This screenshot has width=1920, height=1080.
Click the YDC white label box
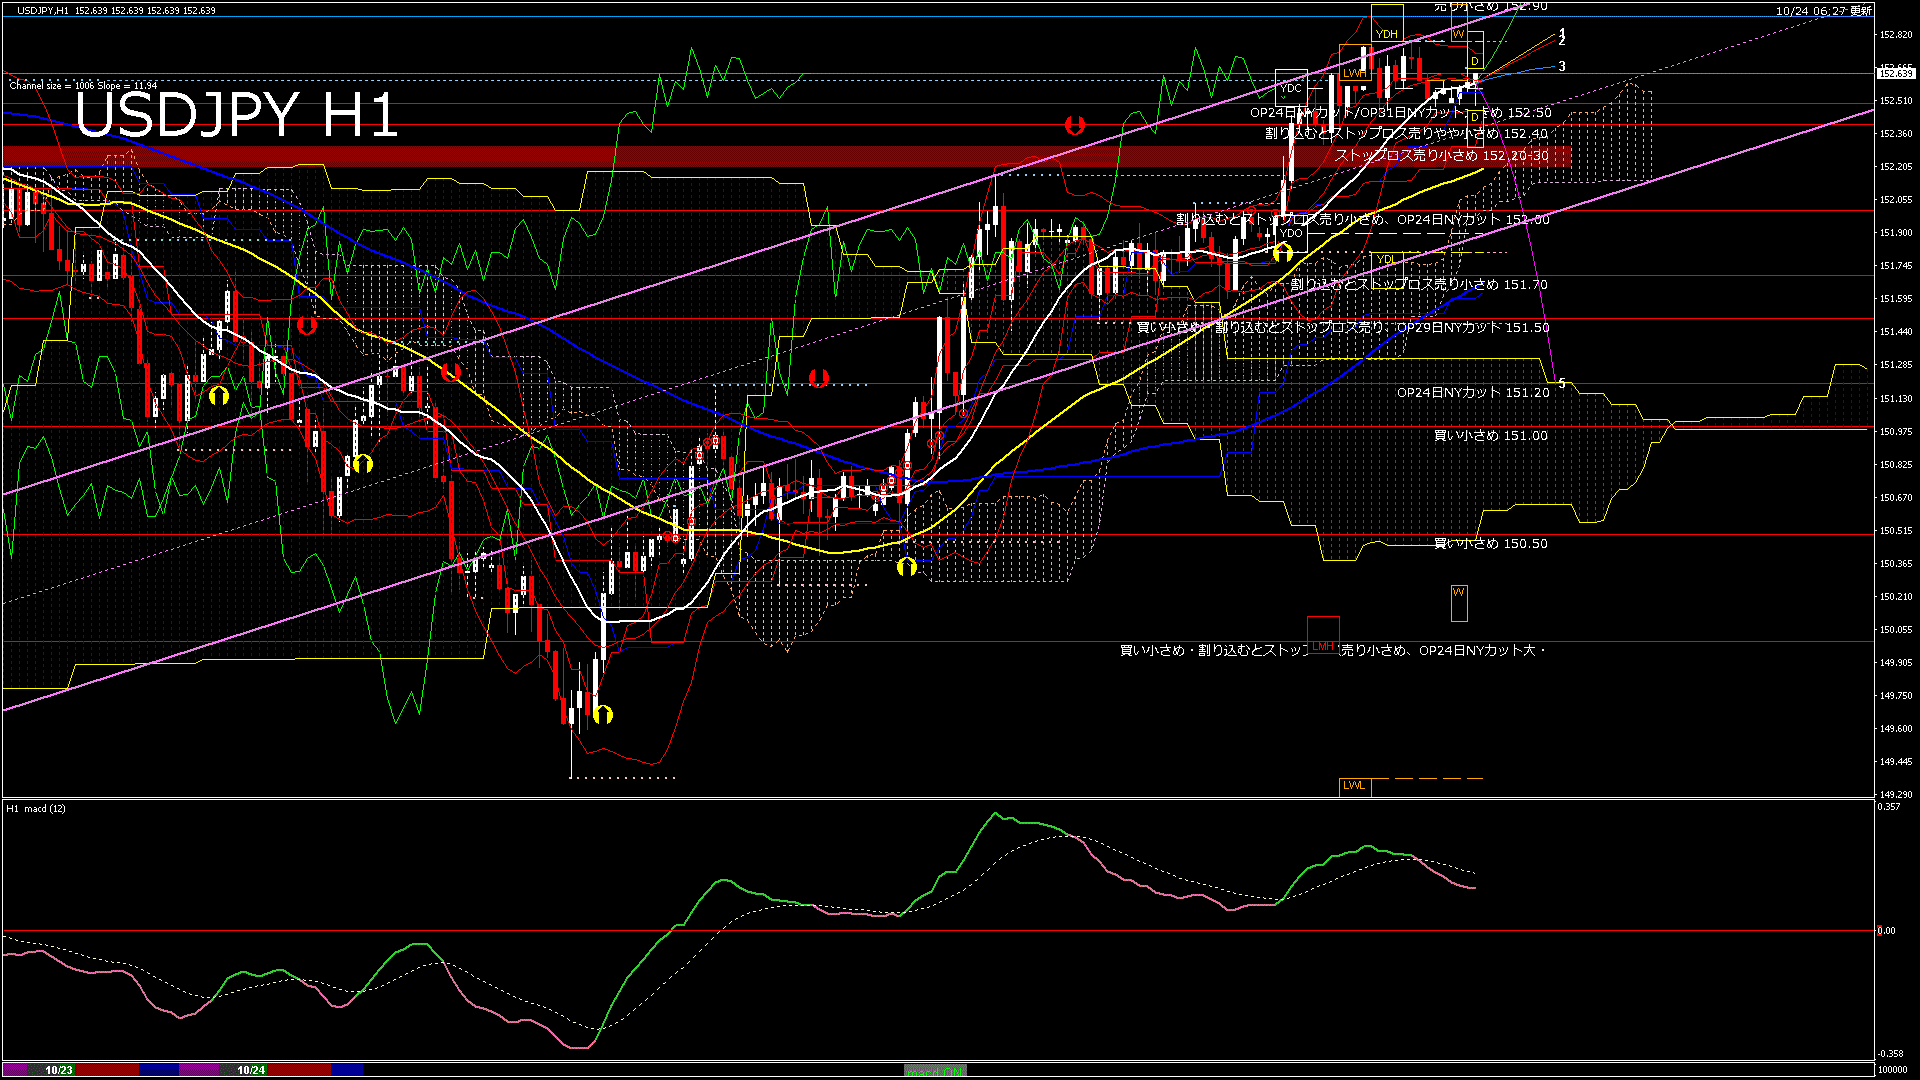[x=1291, y=88]
